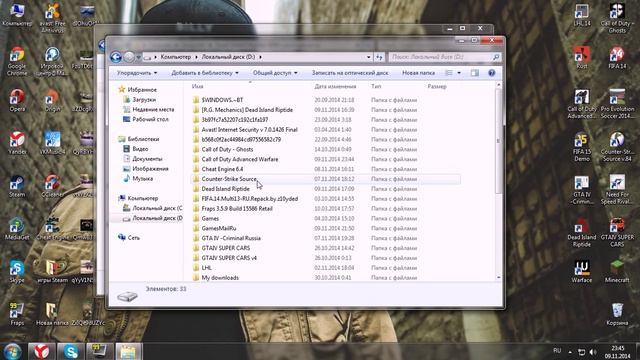Toggle the preview pane icon
The height and width of the screenshot is (360, 640).
475,73
